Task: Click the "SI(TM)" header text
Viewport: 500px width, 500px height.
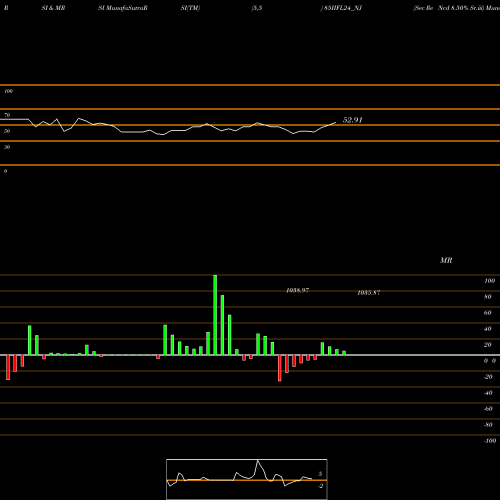Action: tap(190, 8)
